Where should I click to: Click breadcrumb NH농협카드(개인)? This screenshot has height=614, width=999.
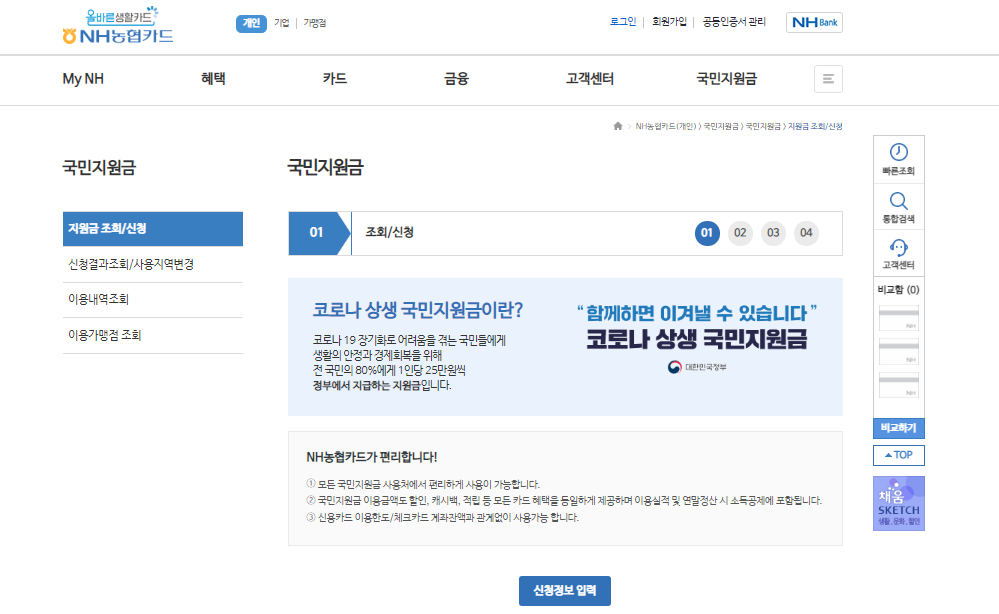(666, 126)
